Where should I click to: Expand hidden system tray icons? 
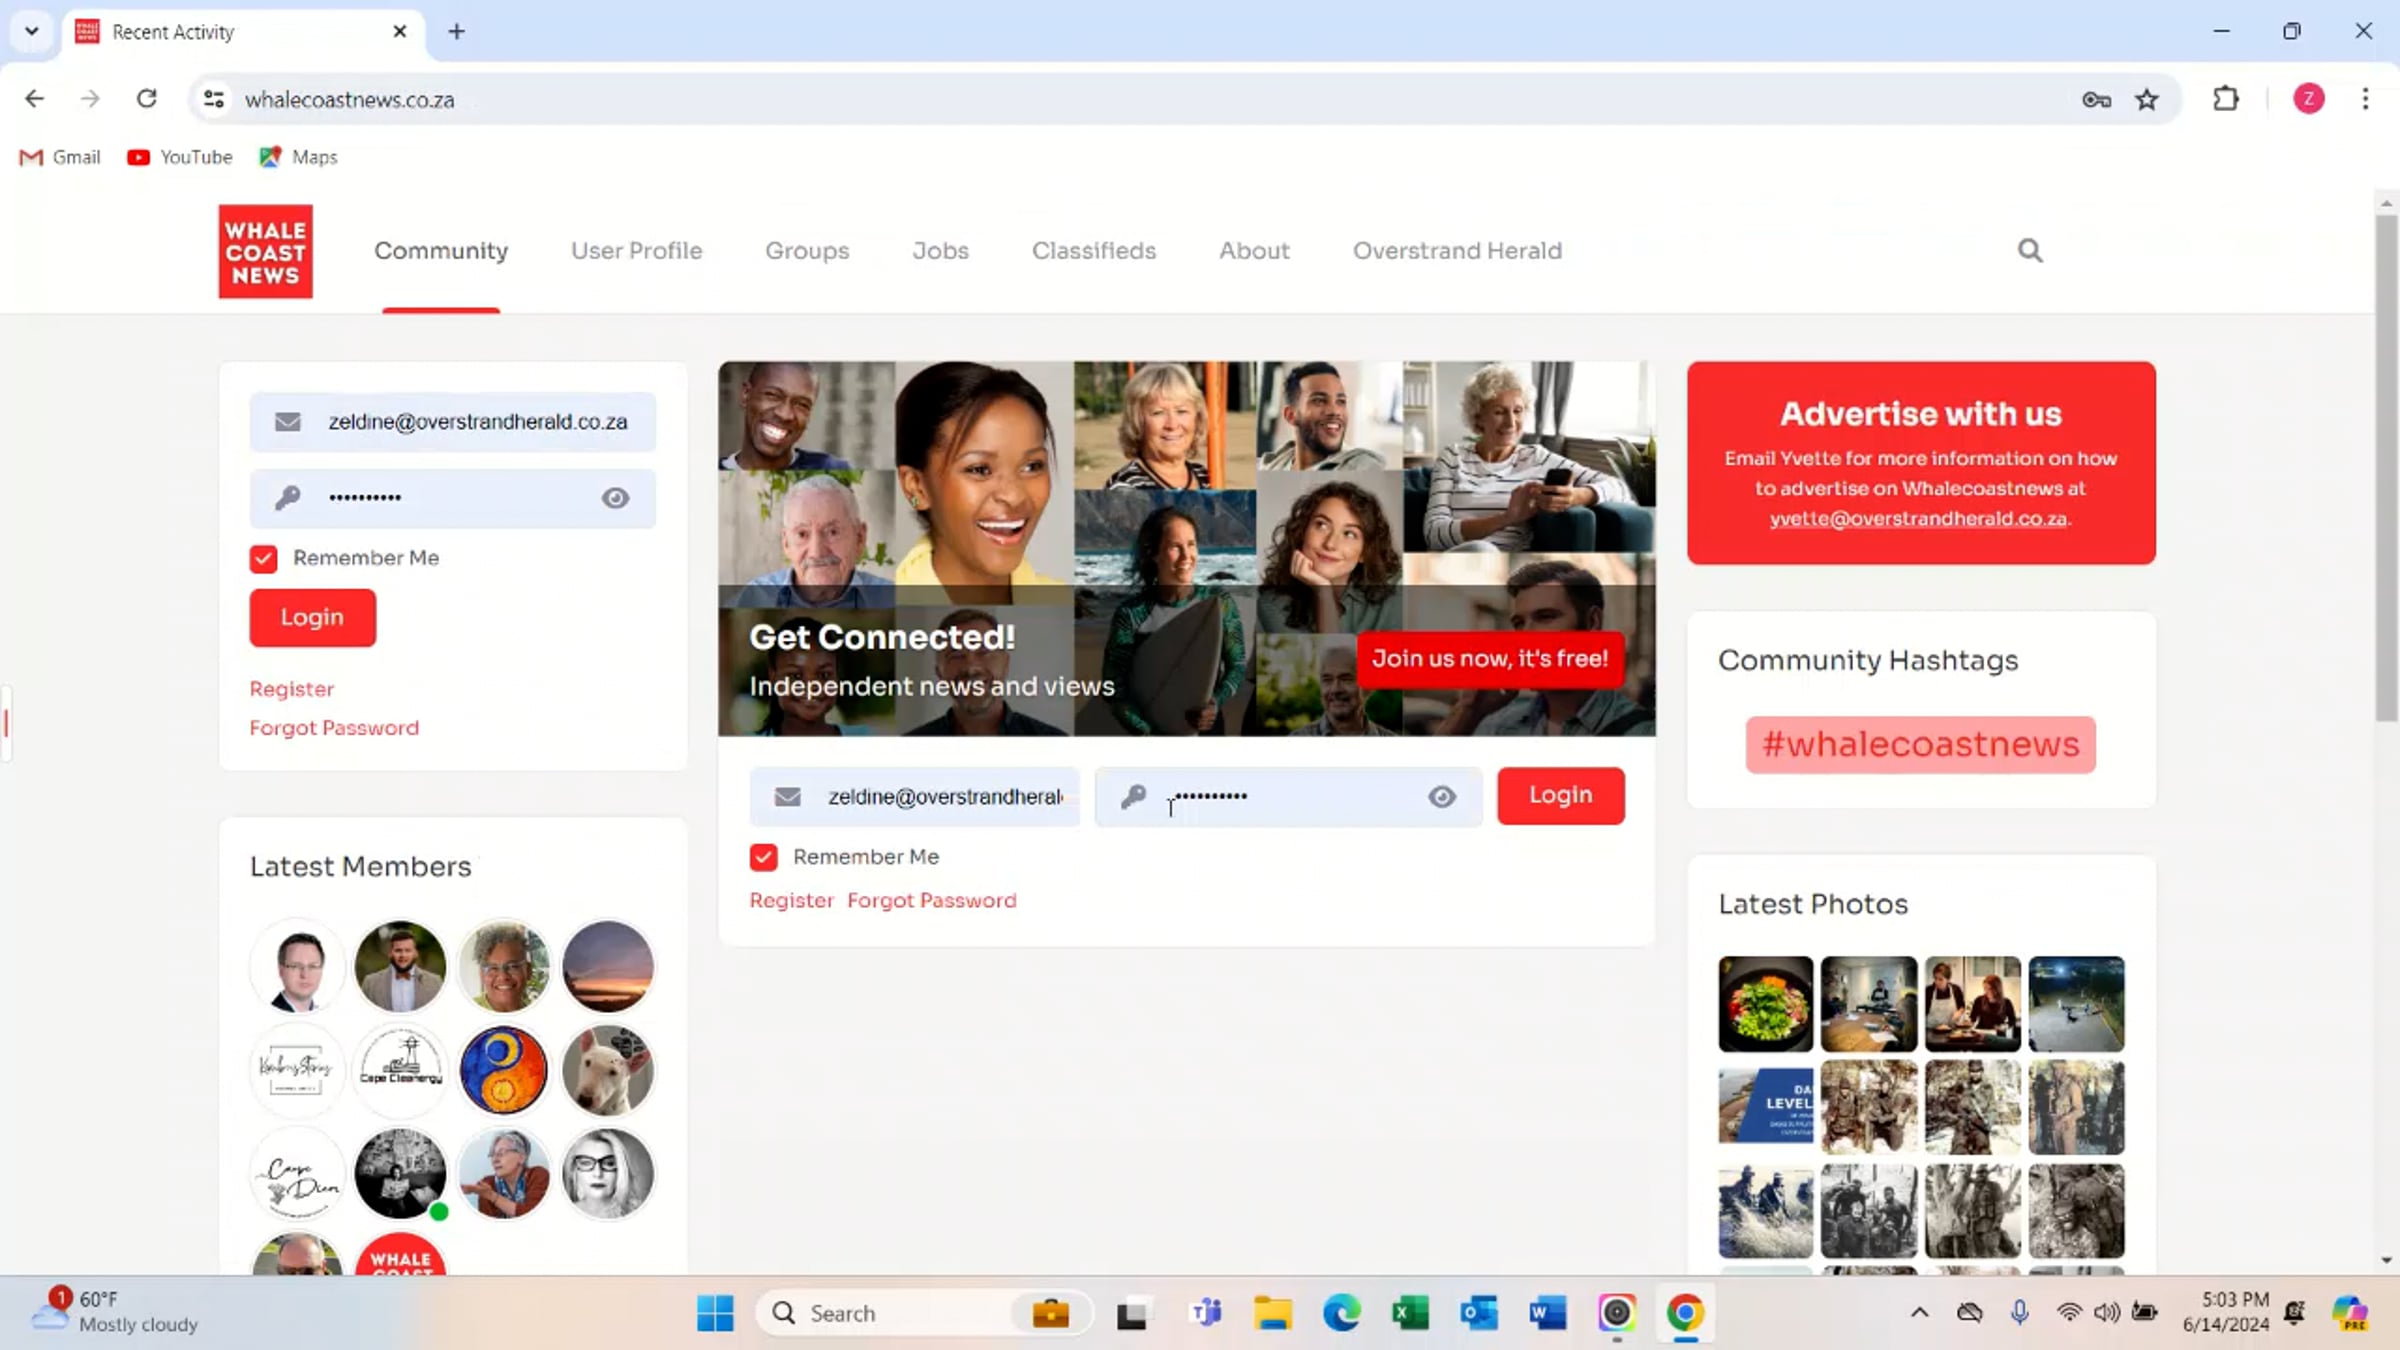1919,1313
